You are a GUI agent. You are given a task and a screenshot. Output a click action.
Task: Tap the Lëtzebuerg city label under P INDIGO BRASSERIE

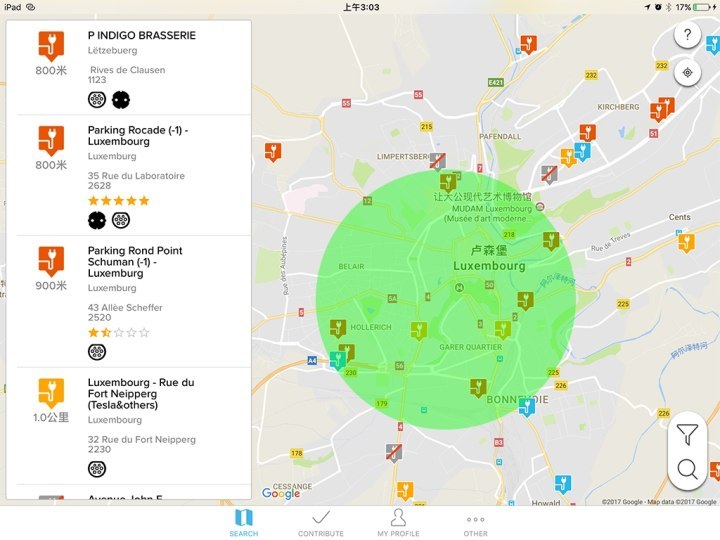112,51
